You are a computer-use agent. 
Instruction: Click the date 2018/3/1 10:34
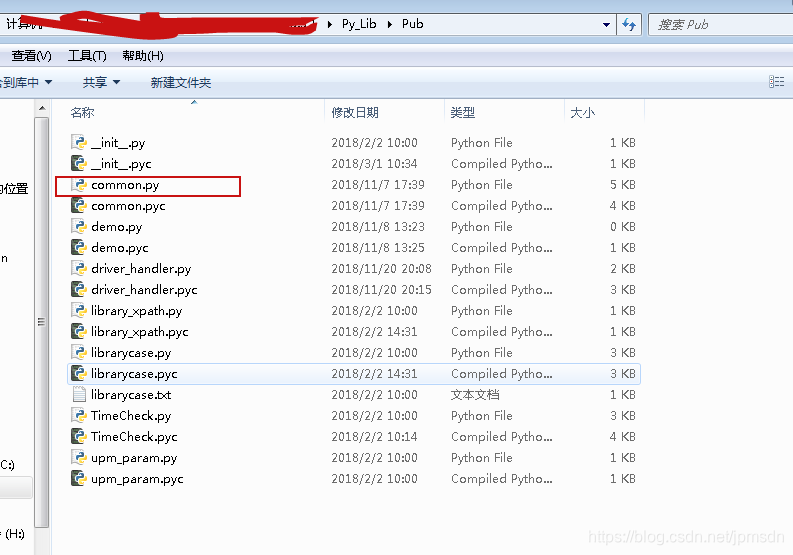(x=374, y=164)
